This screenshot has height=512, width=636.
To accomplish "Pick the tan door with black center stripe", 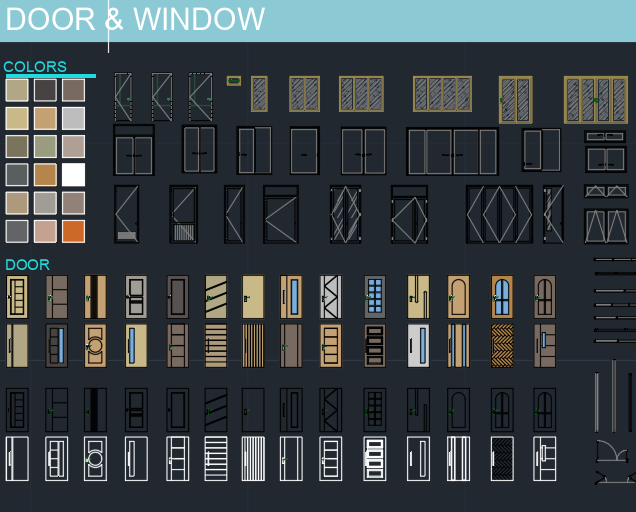I will pos(95,297).
